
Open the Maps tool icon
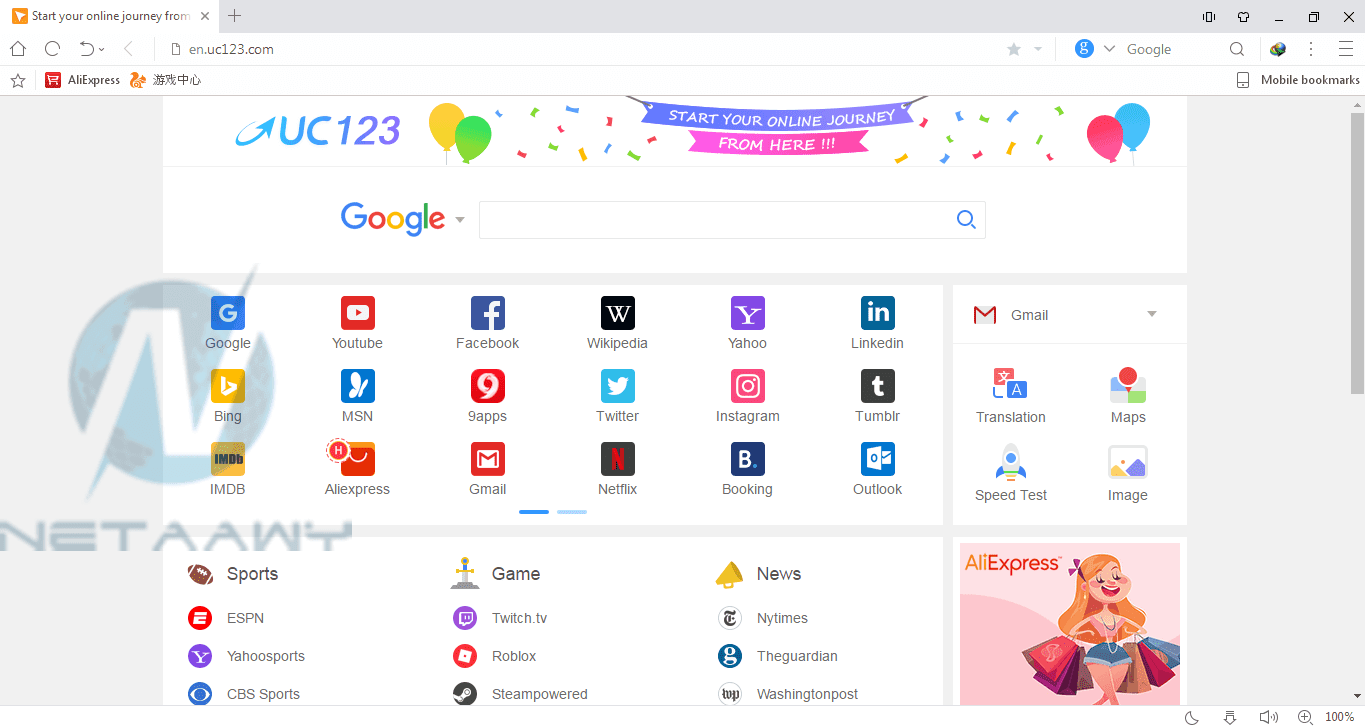click(1128, 384)
